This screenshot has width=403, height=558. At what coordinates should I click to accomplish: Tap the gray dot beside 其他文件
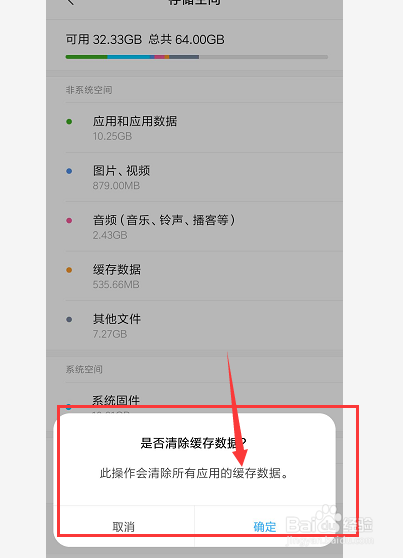69,320
